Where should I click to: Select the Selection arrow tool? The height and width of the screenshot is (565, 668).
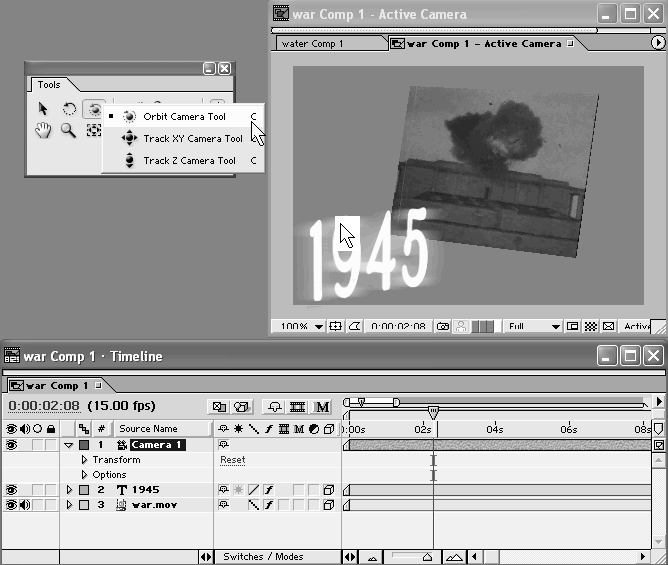click(43, 109)
